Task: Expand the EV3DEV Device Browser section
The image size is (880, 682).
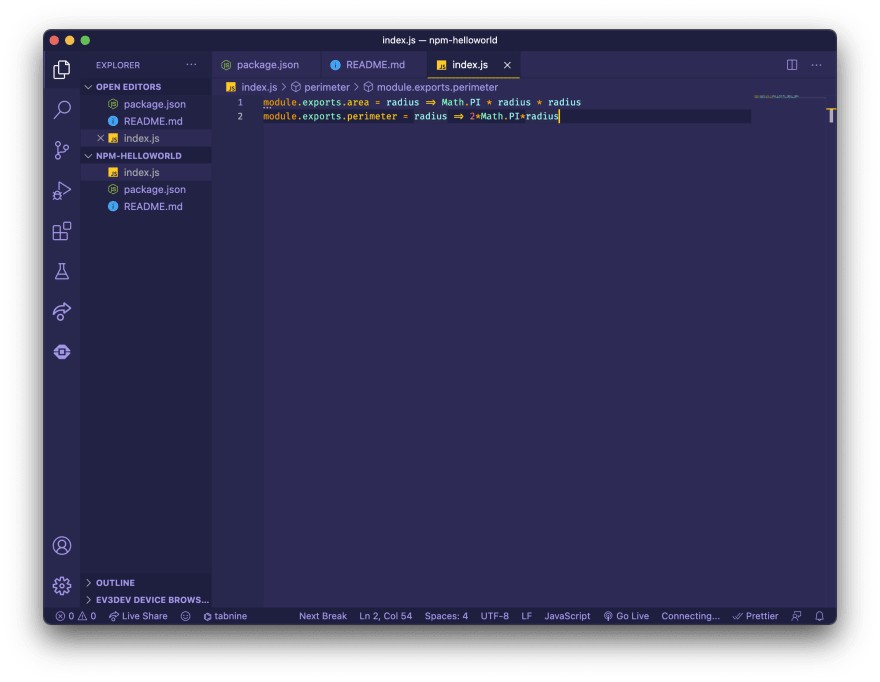Action: (146, 599)
